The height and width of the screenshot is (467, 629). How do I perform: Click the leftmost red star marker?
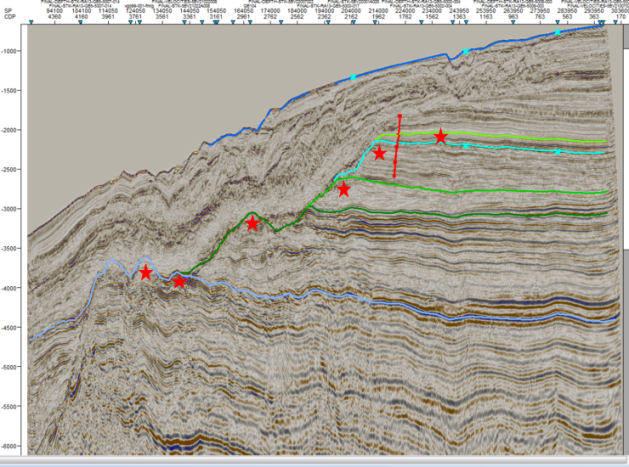(x=146, y=273)
